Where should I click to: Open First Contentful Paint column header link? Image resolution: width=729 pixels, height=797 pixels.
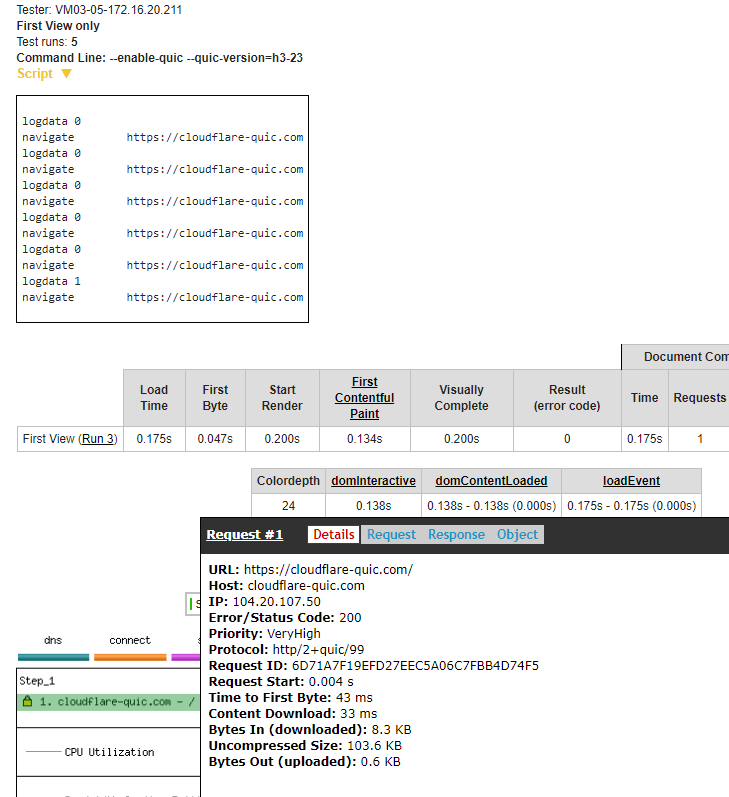tap(364, 397)
